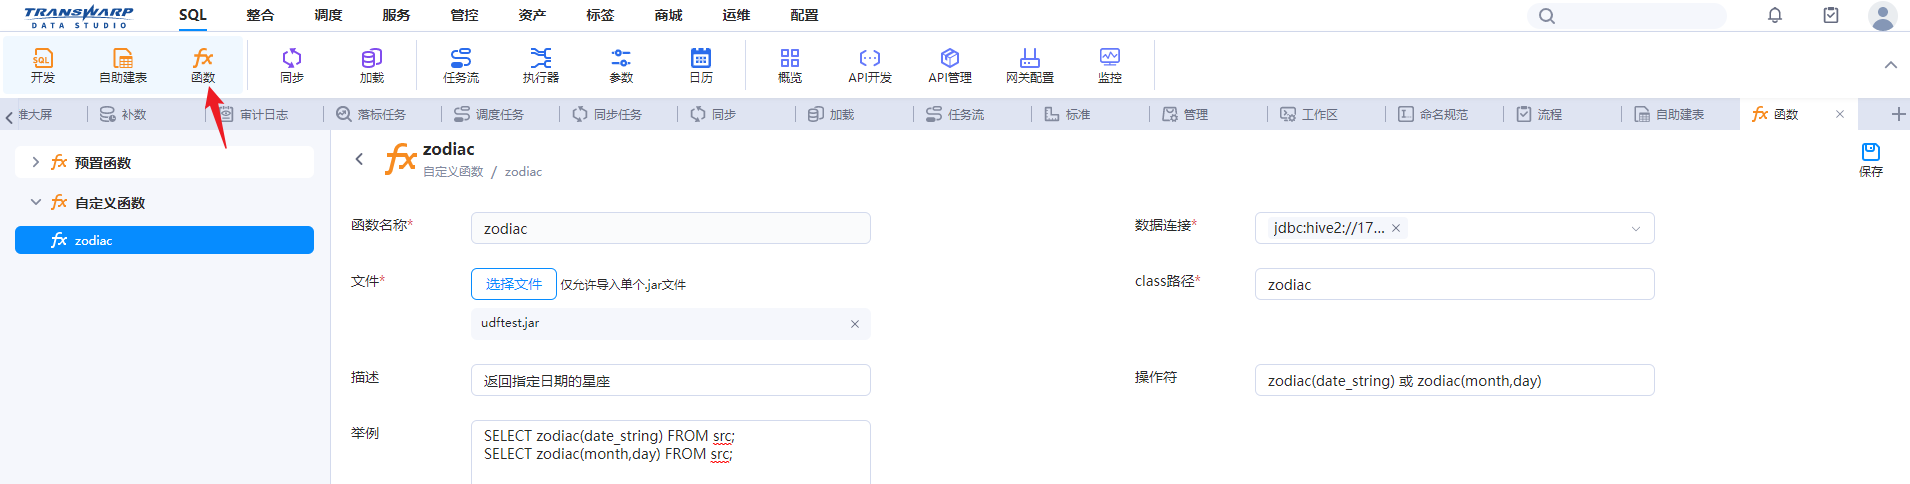Click the 函数名称 input field

point(671,228)
